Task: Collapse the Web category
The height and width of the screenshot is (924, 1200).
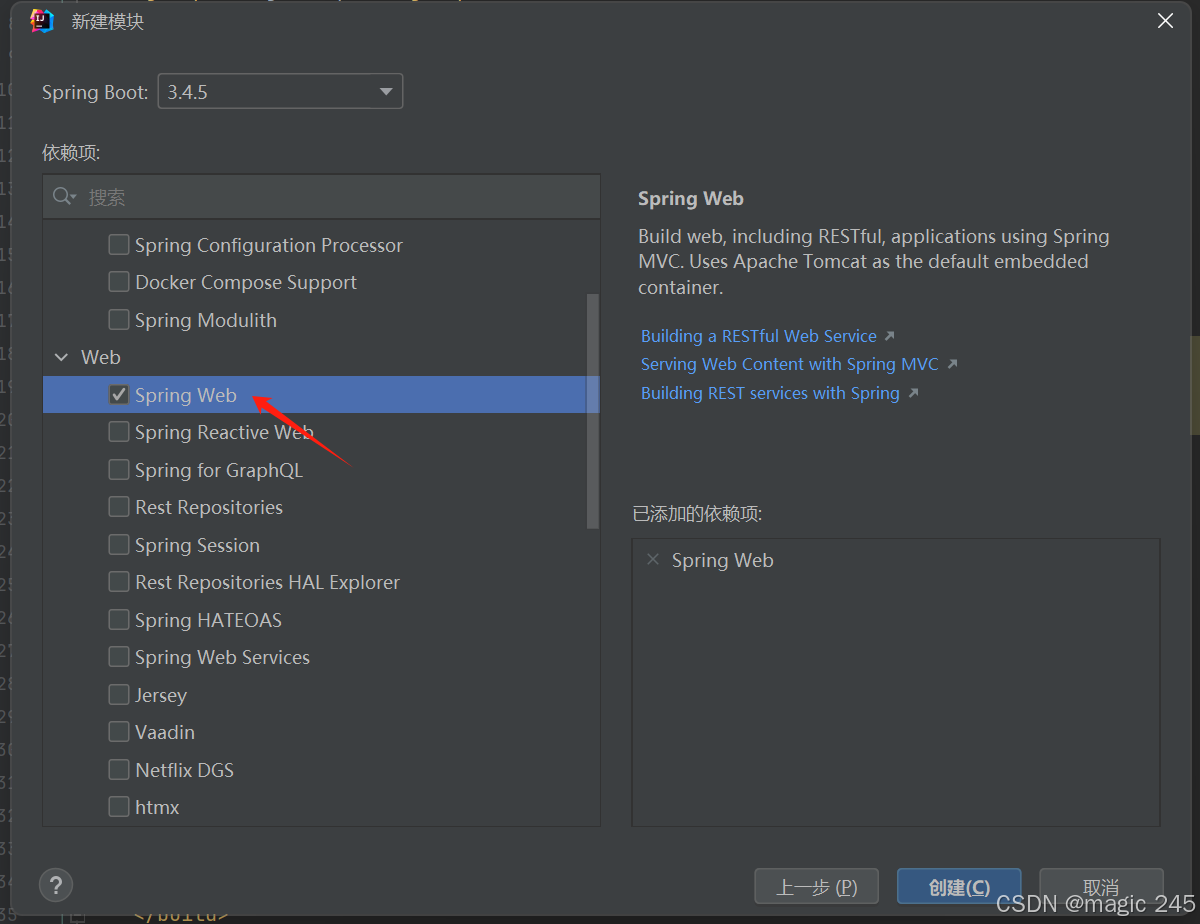Action: [61, 357]
